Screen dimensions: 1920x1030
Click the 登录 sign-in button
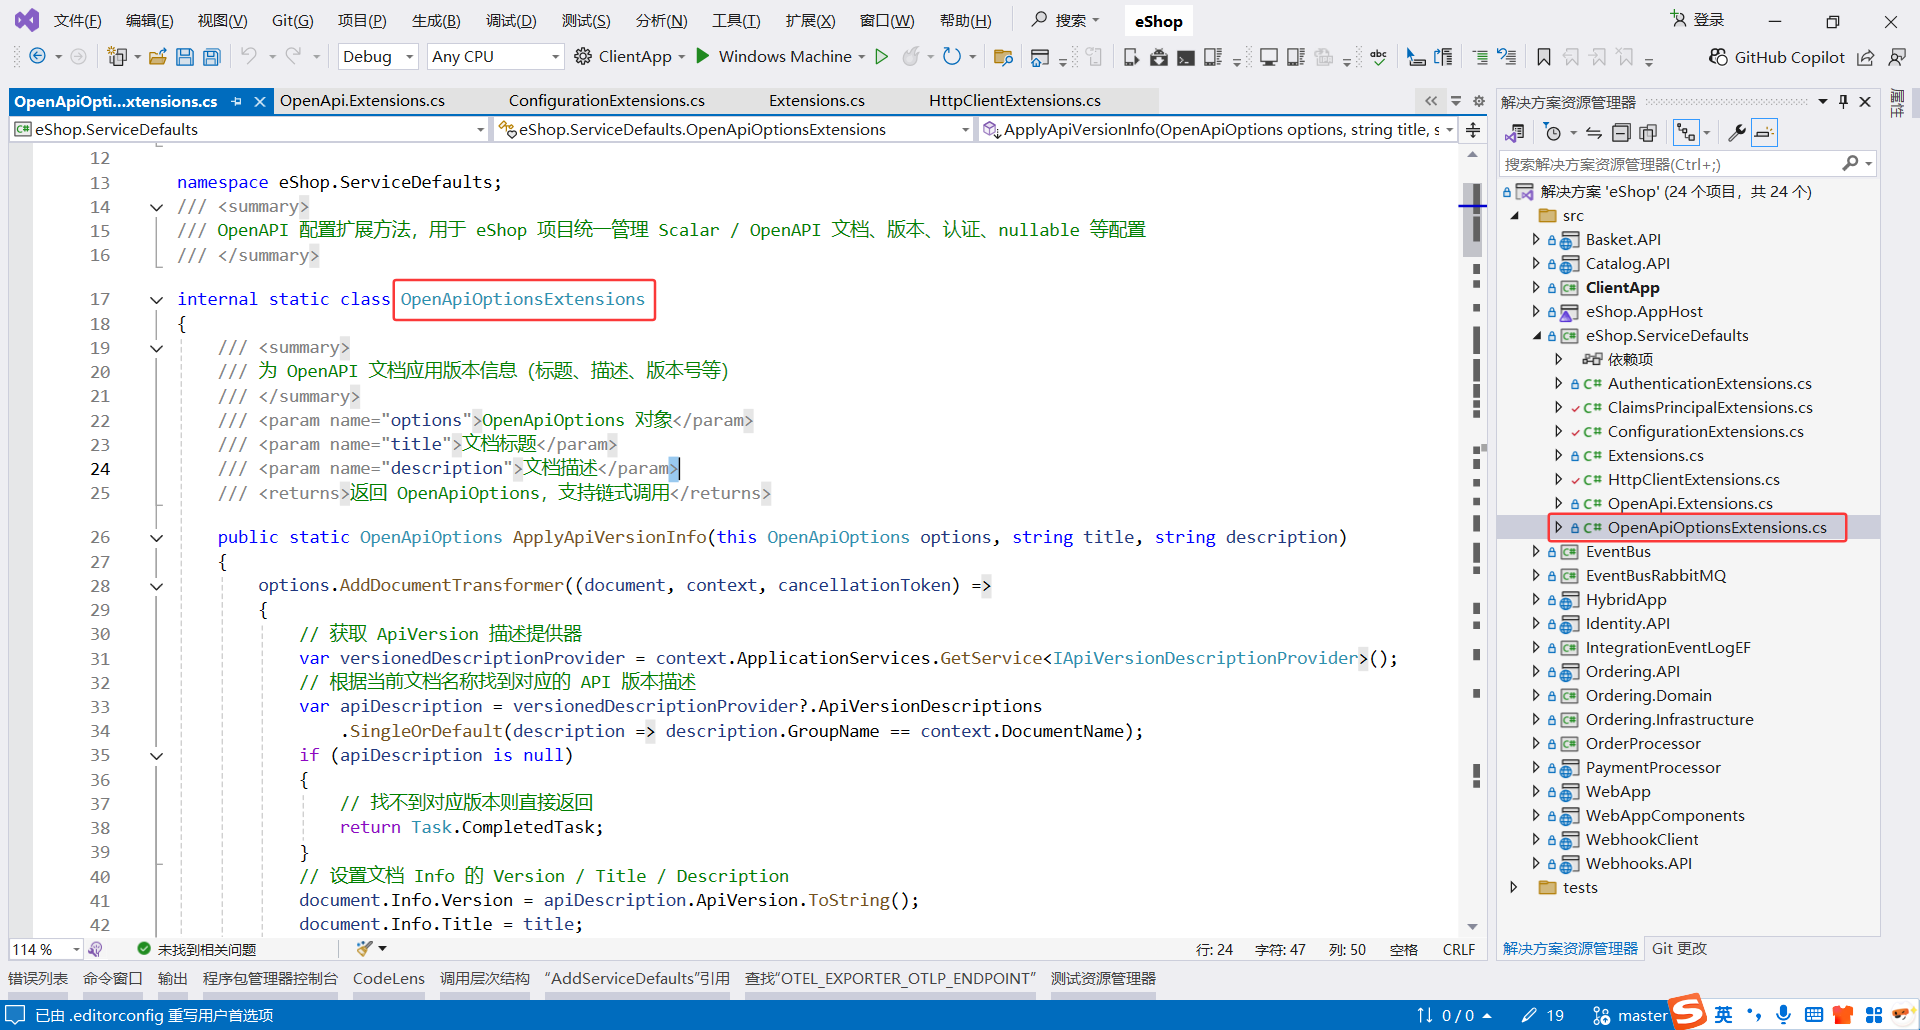[1706, 19]
